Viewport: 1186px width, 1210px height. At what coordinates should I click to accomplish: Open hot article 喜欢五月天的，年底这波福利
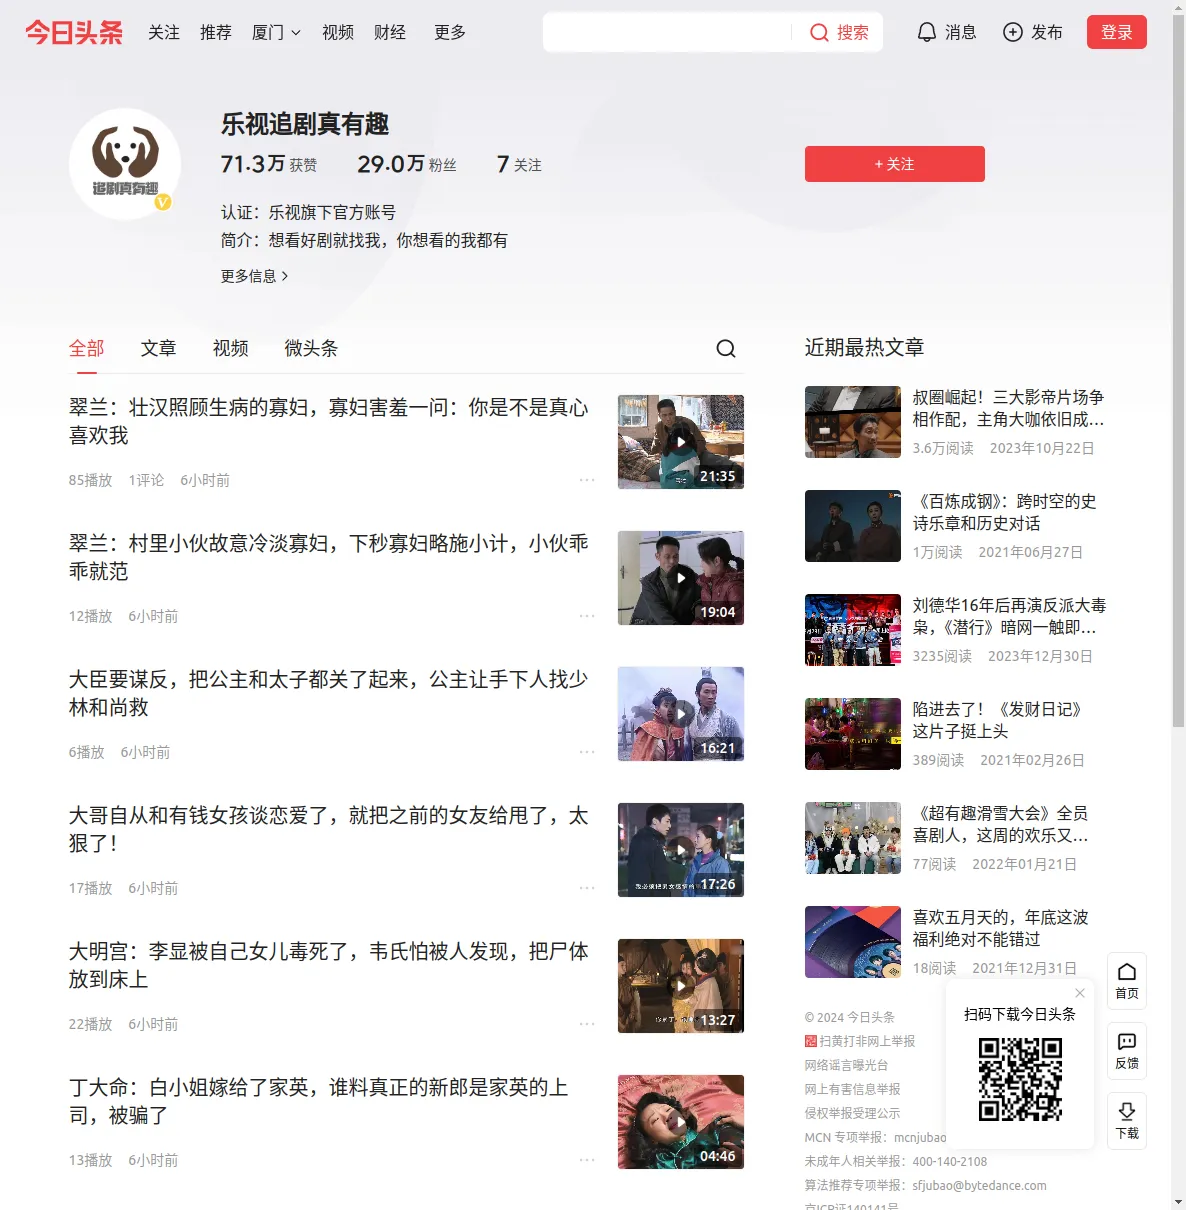click(1001, 928)
